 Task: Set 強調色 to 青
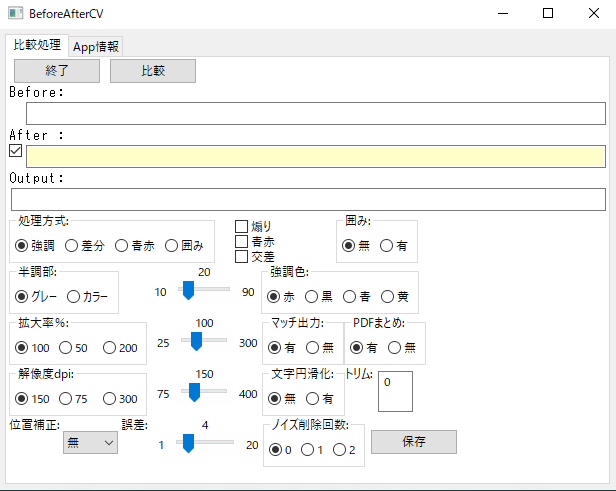(350, 297)
